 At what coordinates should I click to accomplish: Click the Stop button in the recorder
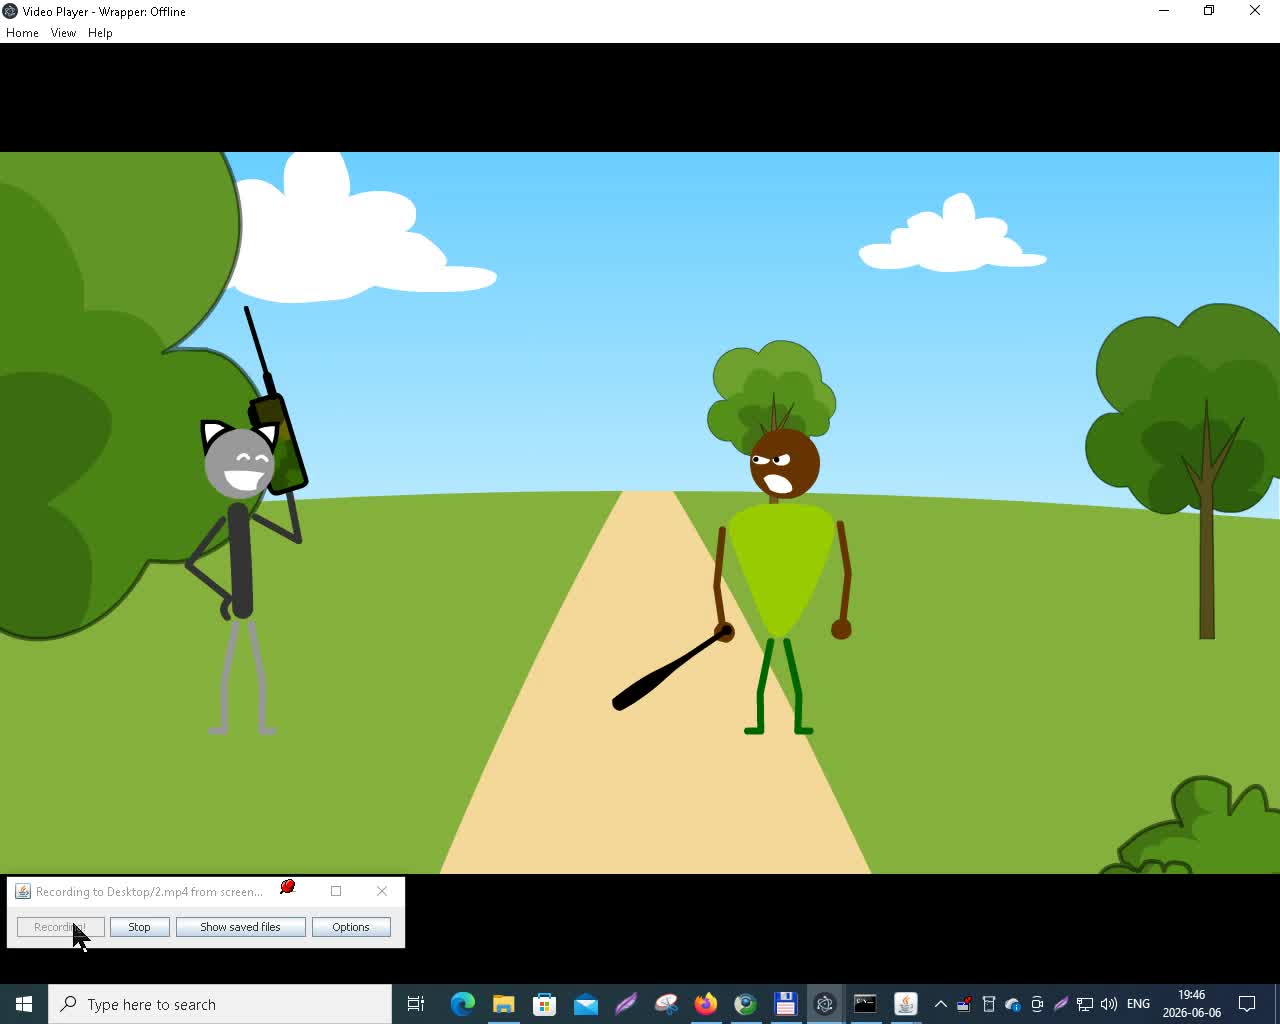(139, 927)
